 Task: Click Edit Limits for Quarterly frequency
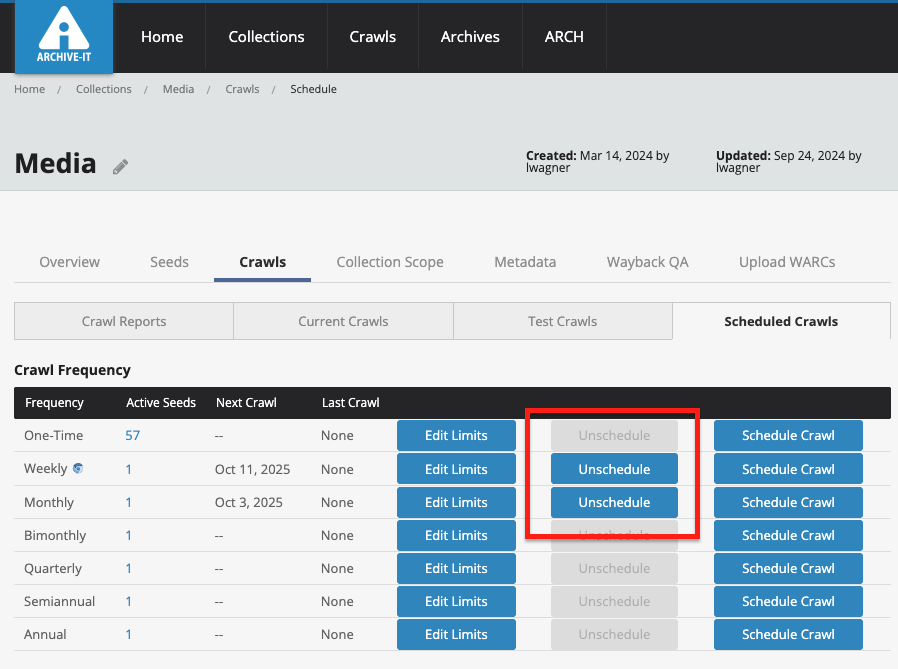click(456, 568)
